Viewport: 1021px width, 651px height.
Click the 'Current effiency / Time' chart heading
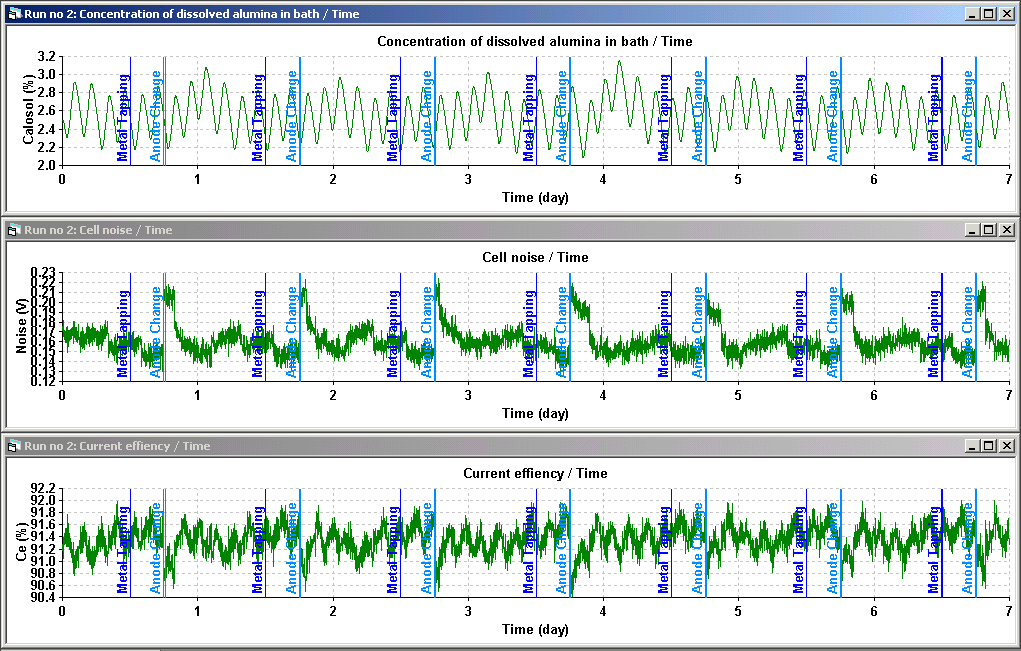coord(535,473)
